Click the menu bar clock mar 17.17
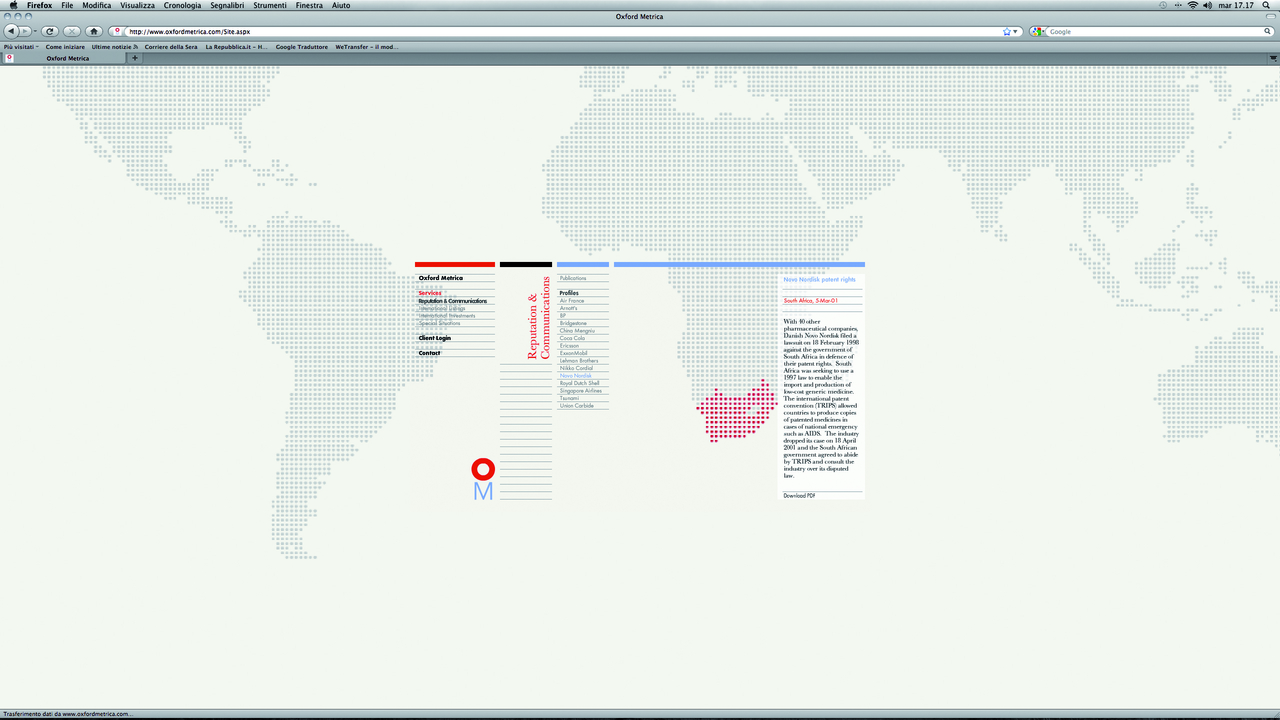Screen dimensions: 1280x720 (1236, 5)
